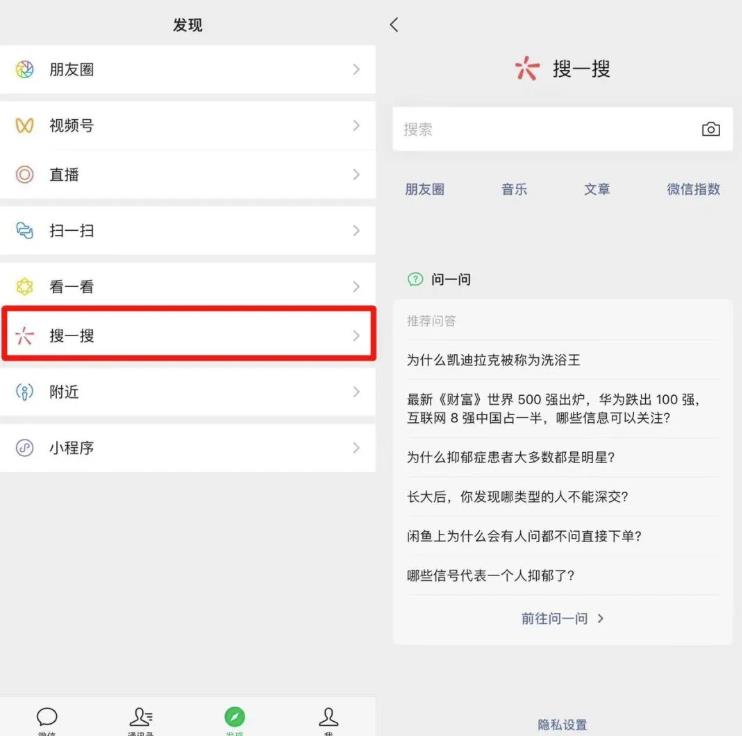Screen dimensions: 742x736
Task: Go back using the top-left arrow
Action: coord(394,25)
